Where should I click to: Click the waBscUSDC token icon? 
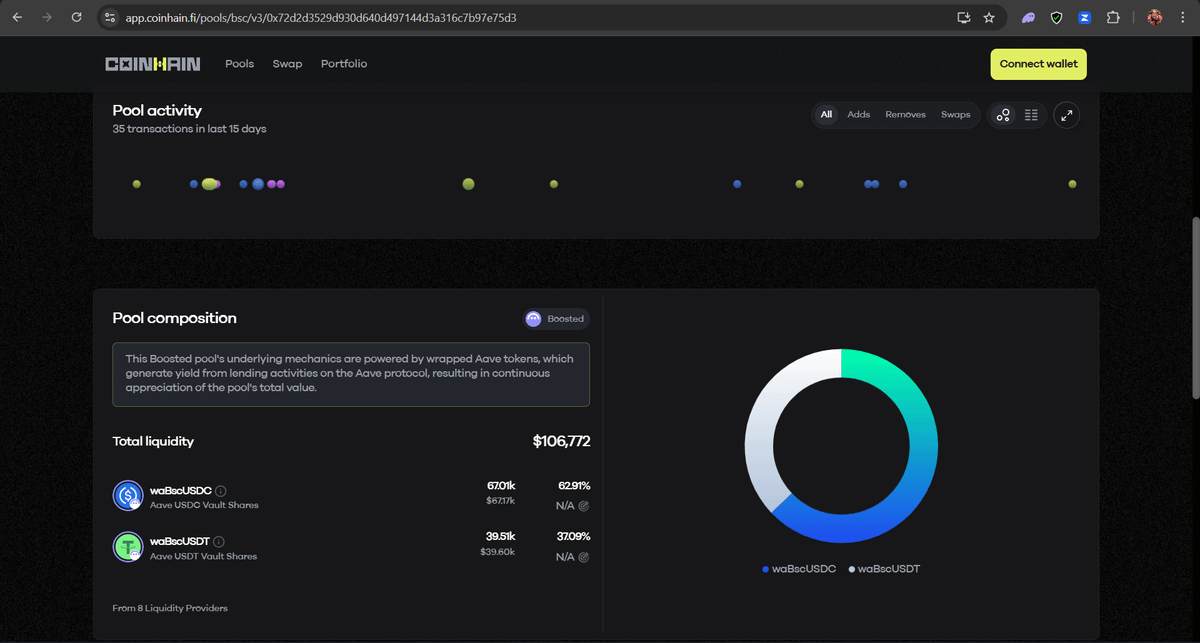[x=128, y=495]
